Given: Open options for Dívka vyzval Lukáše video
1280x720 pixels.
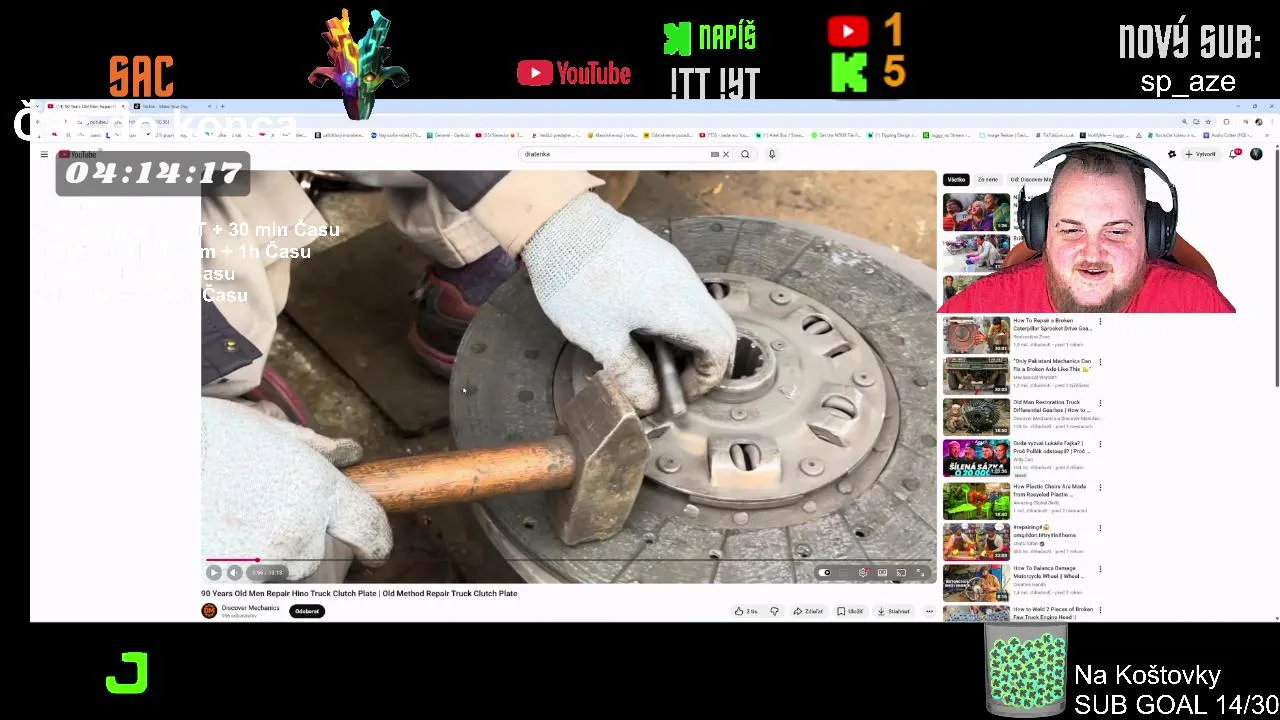Looking at the screenshot, I should pyautogui.click(x=1100, y=444).
